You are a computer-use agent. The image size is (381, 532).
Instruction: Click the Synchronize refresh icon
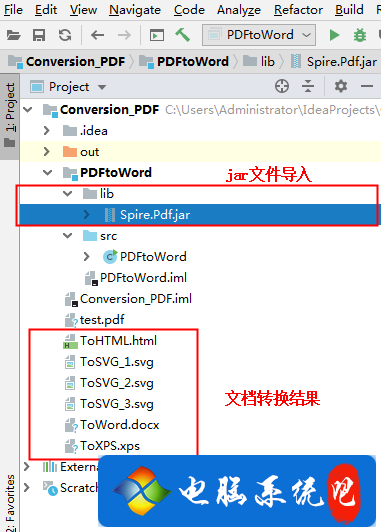[x=65, y=35]
